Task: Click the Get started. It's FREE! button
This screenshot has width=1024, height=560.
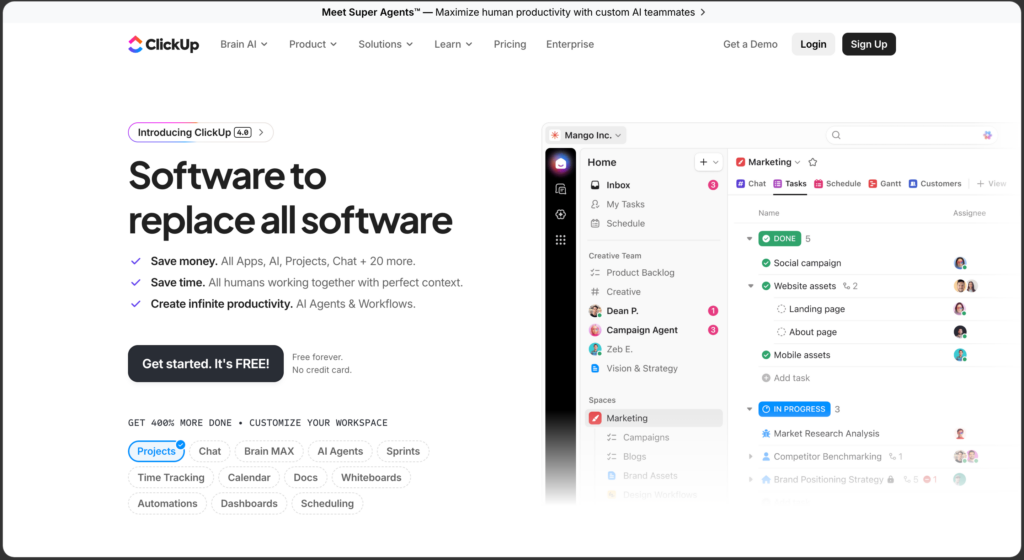Action: (x=206, y=364)
